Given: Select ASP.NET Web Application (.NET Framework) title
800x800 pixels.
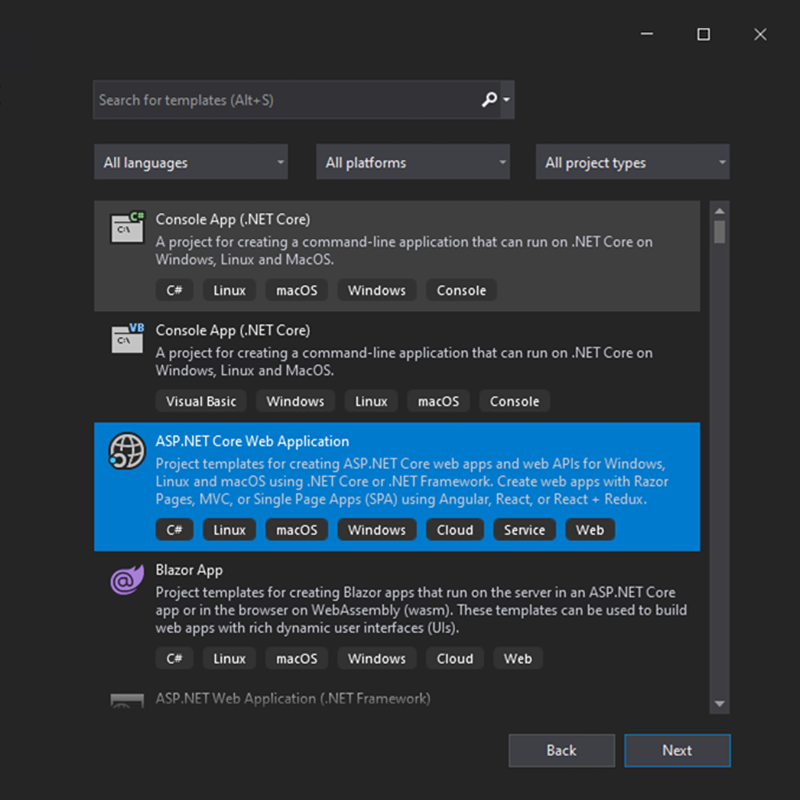Looking at the screenshot, I should pos(293,698).
